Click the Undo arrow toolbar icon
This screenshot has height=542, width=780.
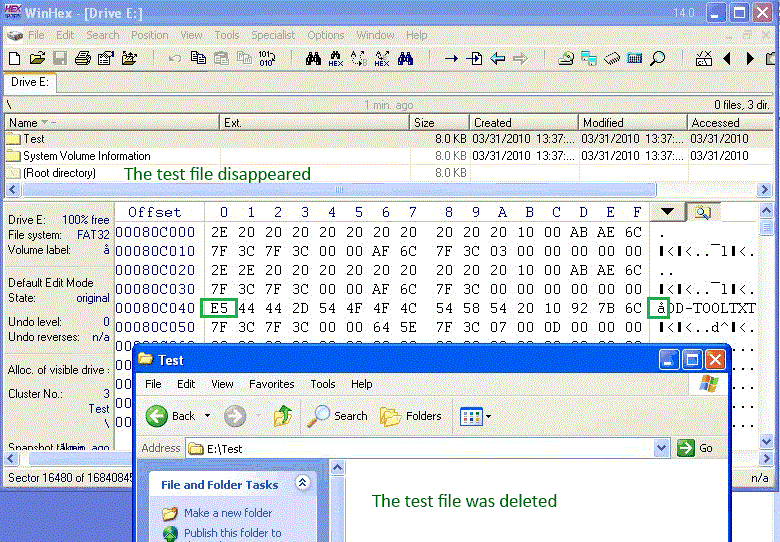(175, 59)
